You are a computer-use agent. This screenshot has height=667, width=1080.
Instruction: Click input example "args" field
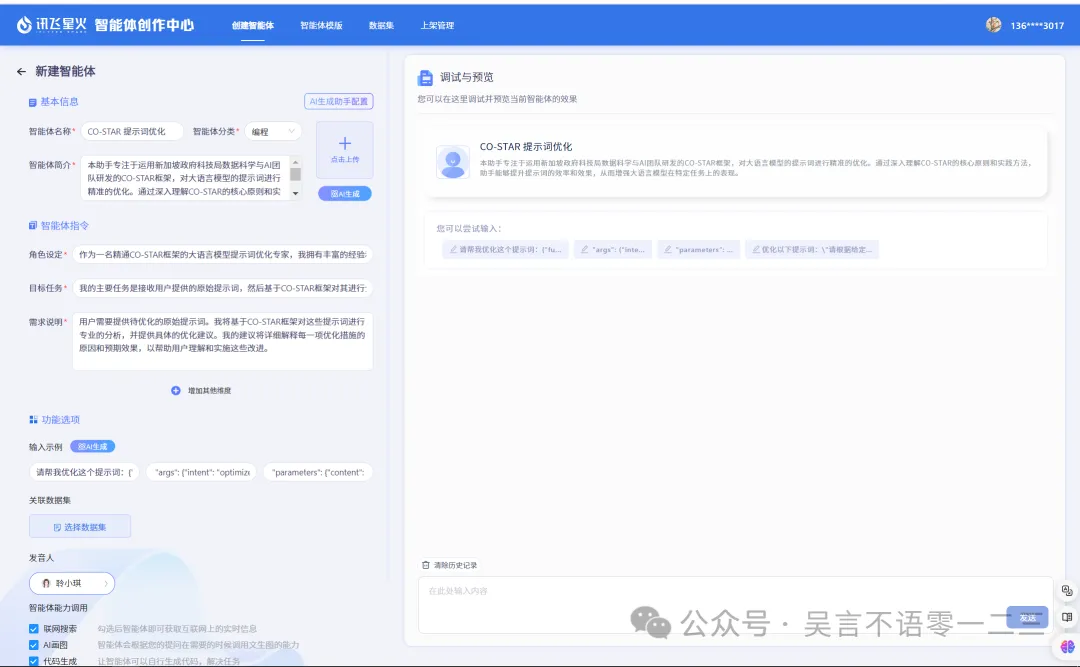pyautogui.click(x=201, y=472)
